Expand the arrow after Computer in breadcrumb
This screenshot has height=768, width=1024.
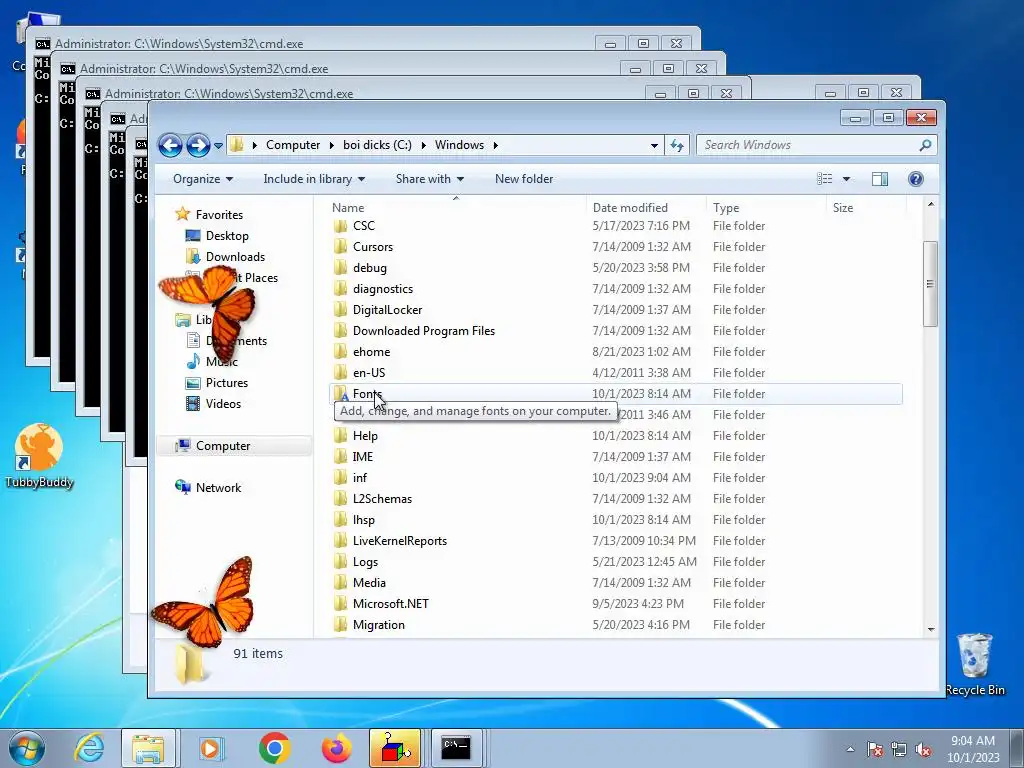(x=331, y=145)
